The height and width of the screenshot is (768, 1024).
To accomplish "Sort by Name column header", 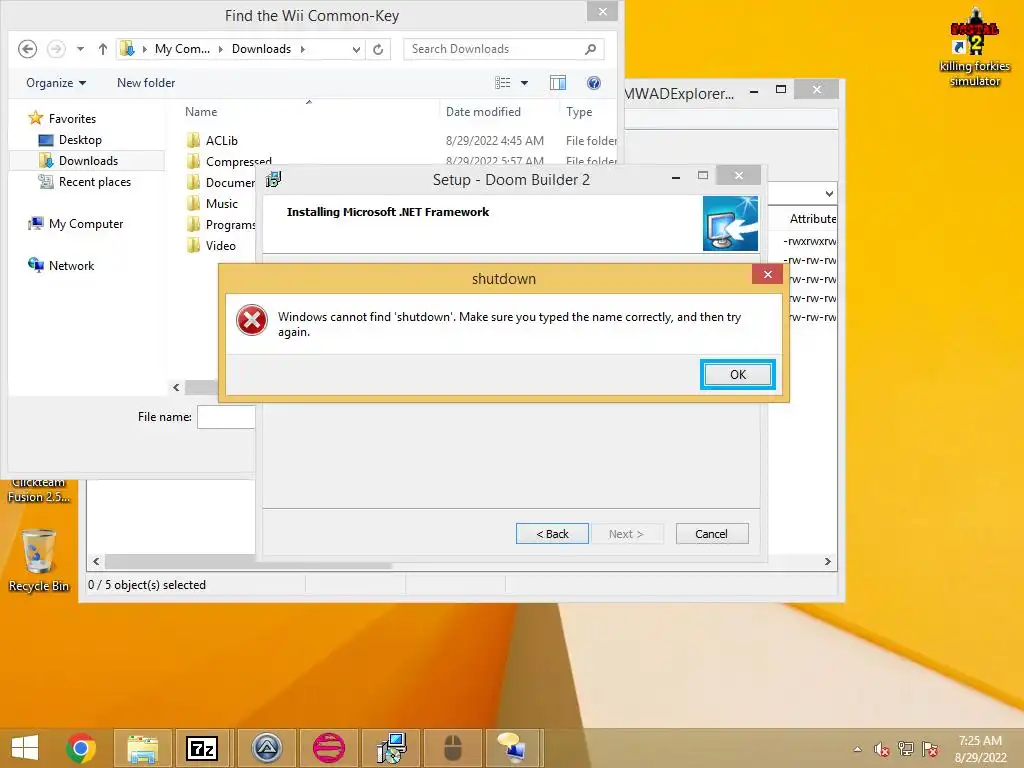I will tap(200, 112).
